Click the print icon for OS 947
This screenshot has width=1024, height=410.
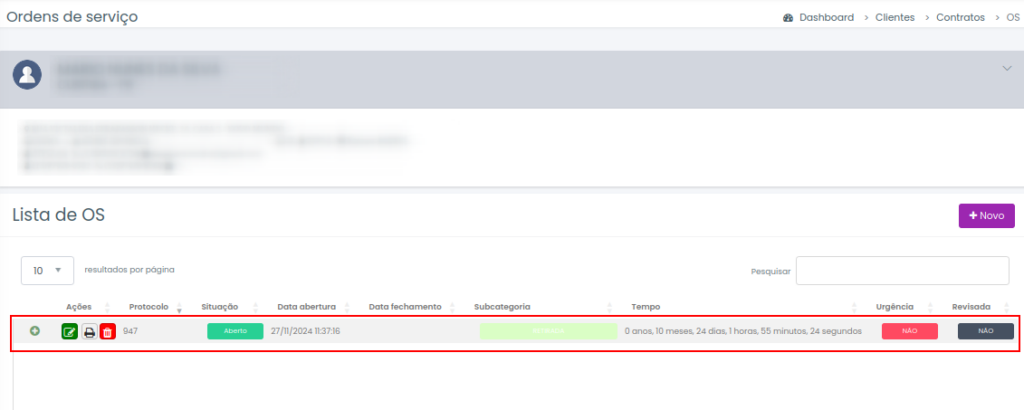pyautogui.click(x=89, y=332)
